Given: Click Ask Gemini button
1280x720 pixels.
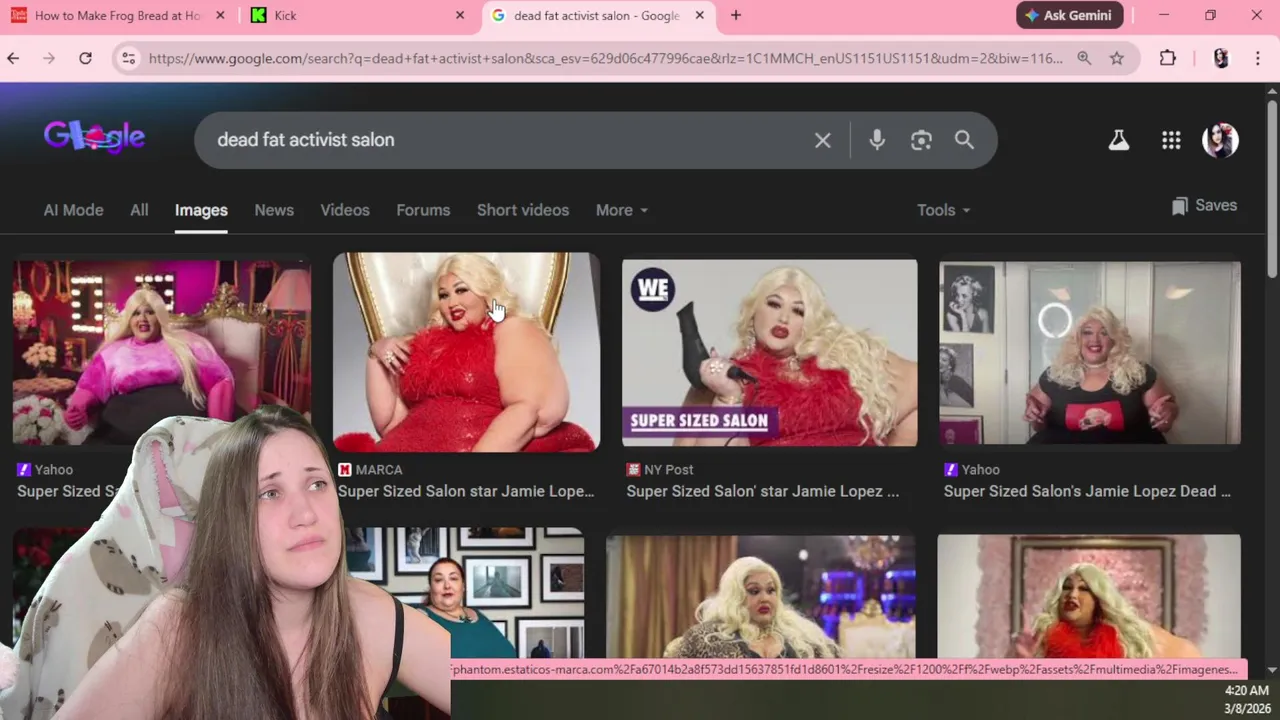Looking at the screenshot, I should (x=1070, y=15).
